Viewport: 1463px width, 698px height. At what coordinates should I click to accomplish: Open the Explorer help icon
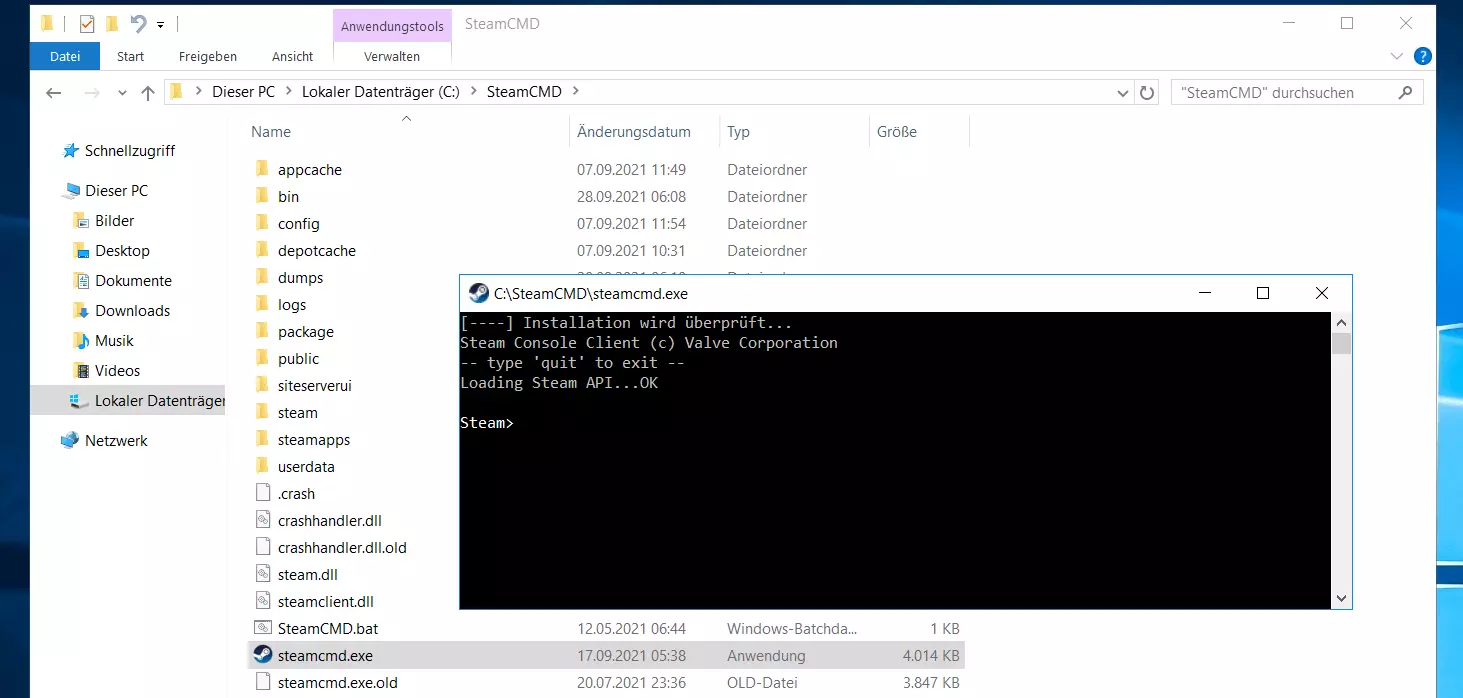(x=1423, y=56)
